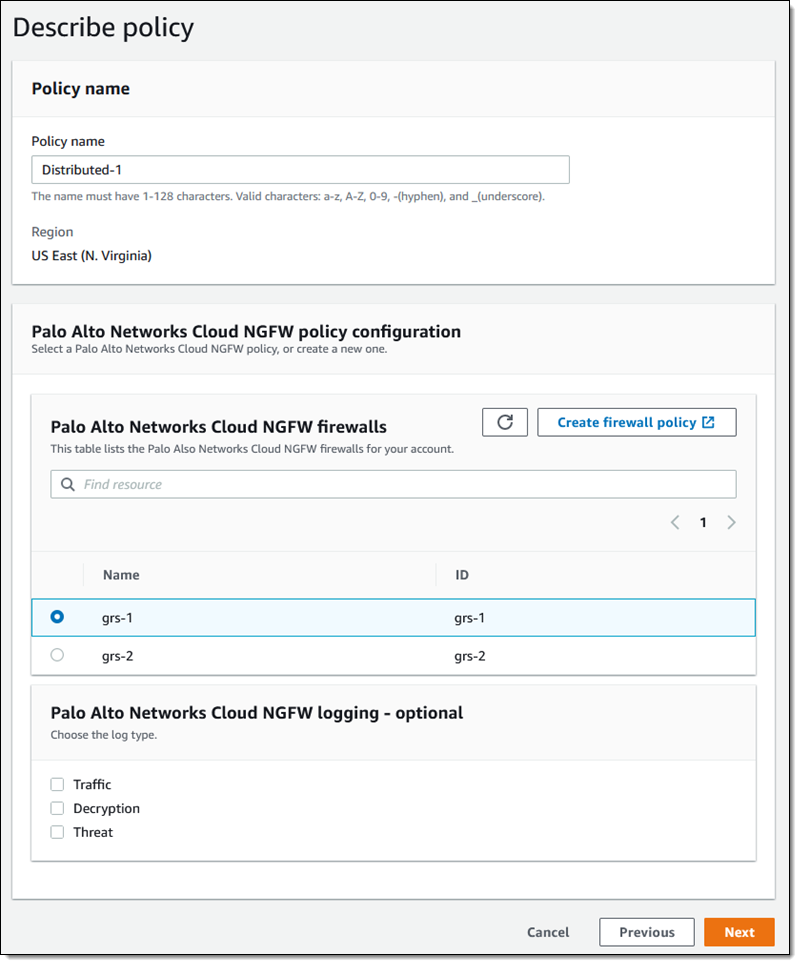This screenshot has width=800, height=965.
Task: Click the Name column header
Action: (x=121, y=575)
